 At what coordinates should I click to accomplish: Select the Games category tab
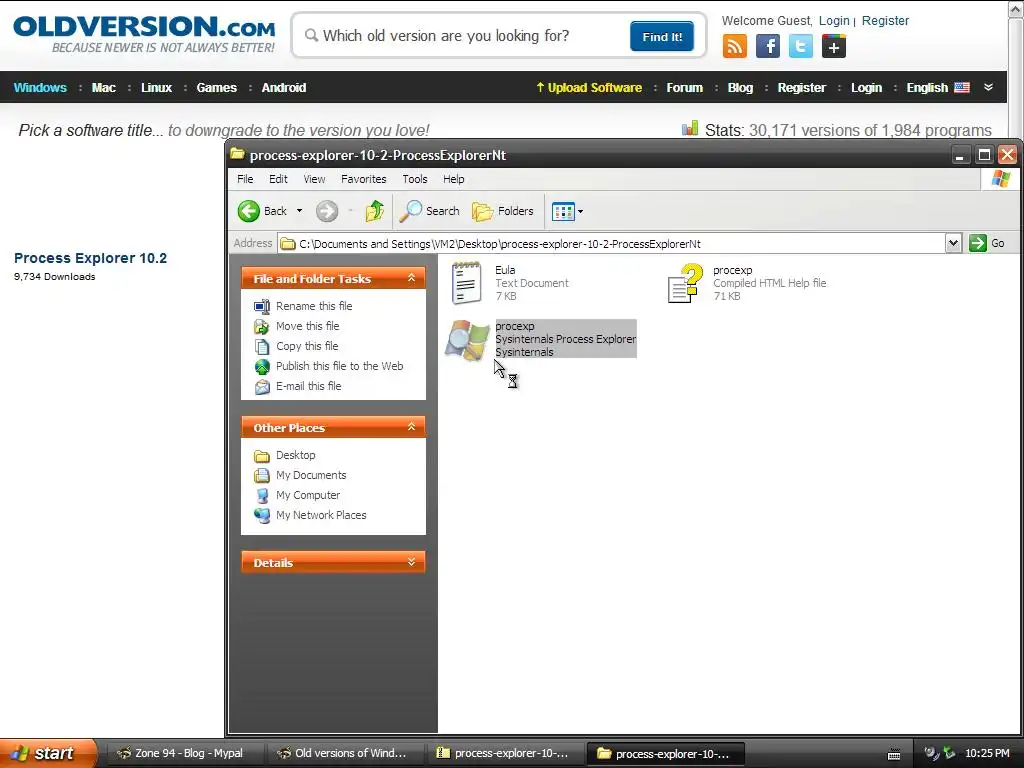217,88
